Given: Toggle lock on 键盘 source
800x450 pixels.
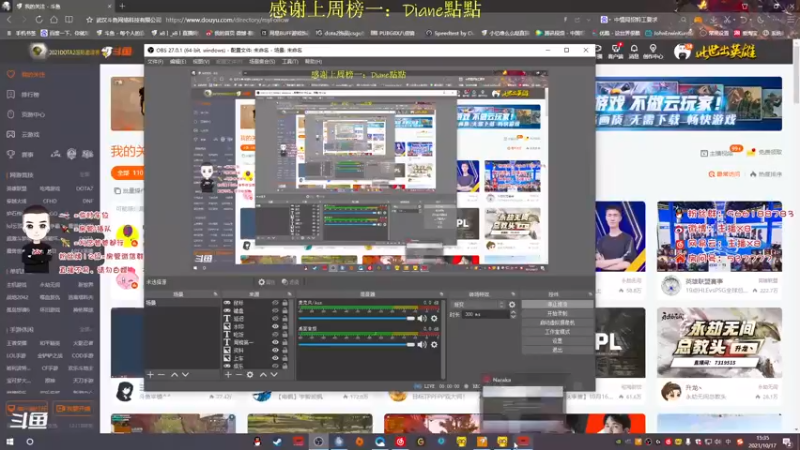Looking at the screenshot, I should tap(285, 311).
